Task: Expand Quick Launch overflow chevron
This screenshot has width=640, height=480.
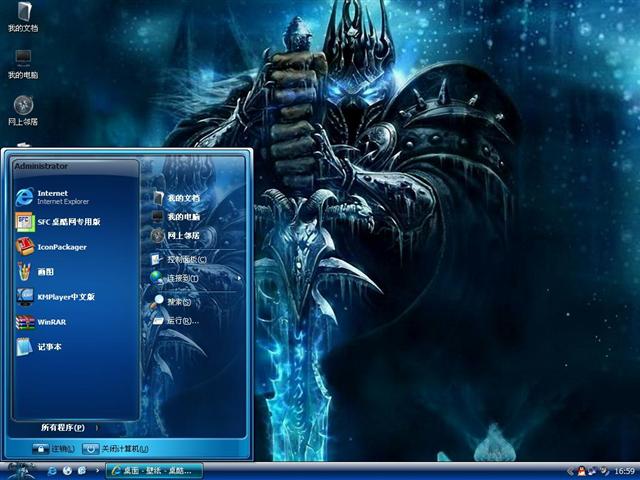Action: (x=97, y=470)
